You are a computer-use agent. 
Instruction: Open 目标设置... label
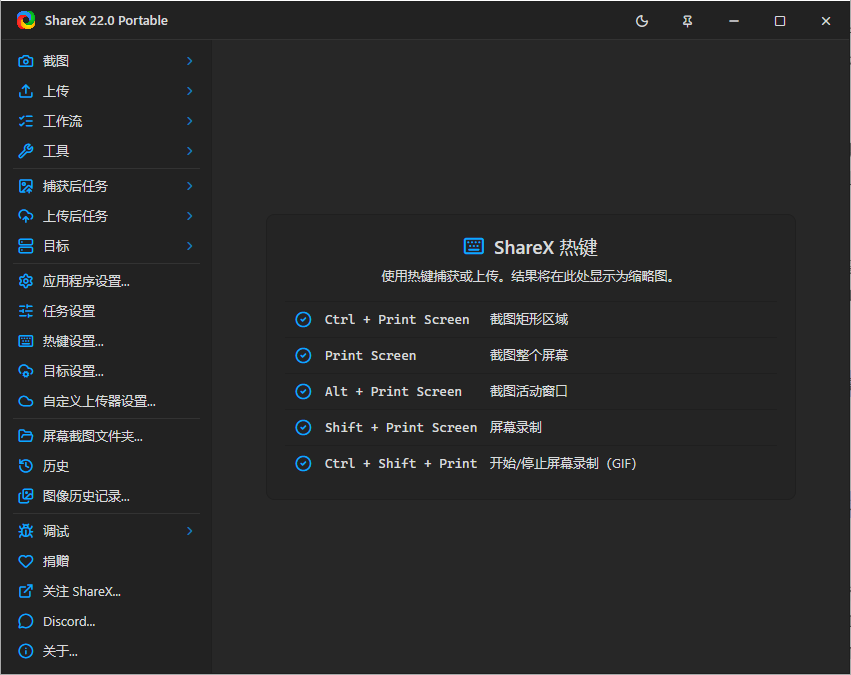73,371
